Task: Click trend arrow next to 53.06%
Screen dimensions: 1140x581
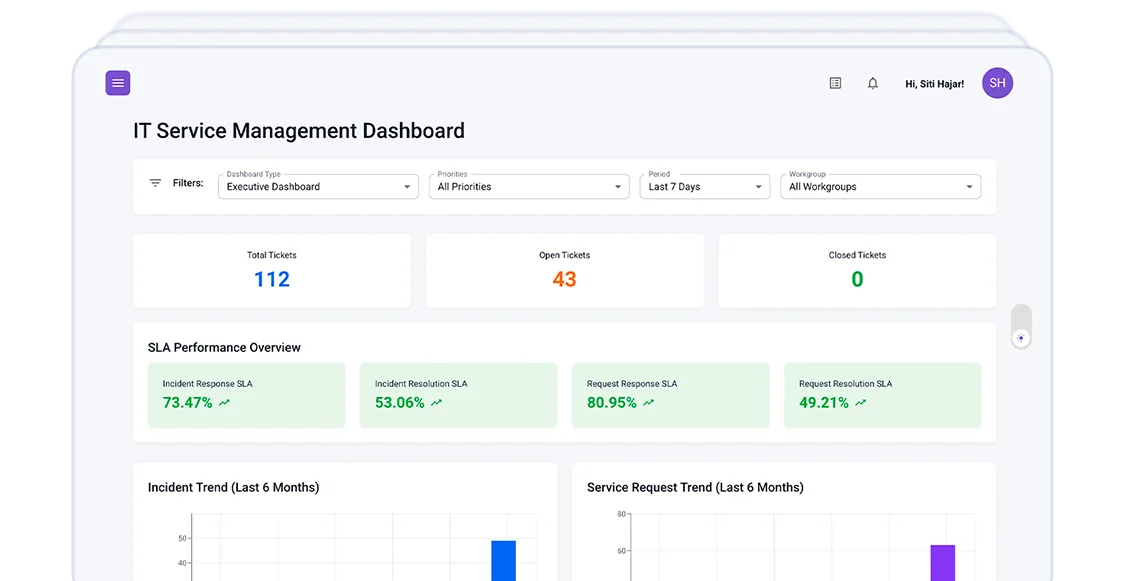Action: click(436, 403)
